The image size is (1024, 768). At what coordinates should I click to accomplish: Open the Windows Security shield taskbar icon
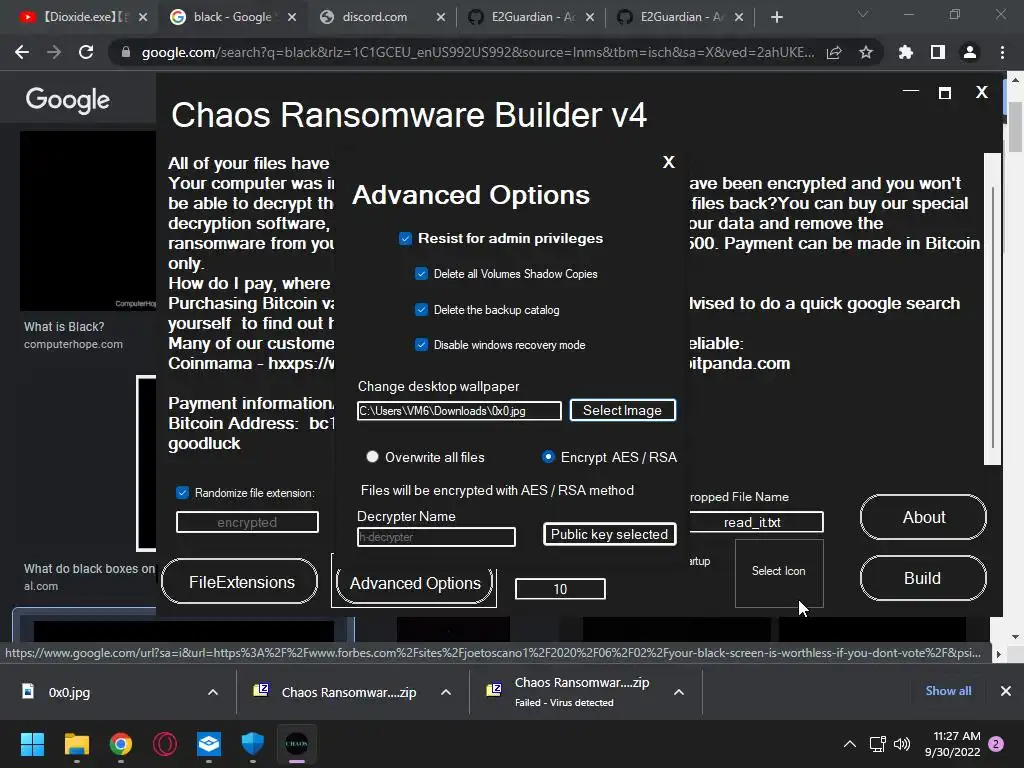(x=253, y=744)
